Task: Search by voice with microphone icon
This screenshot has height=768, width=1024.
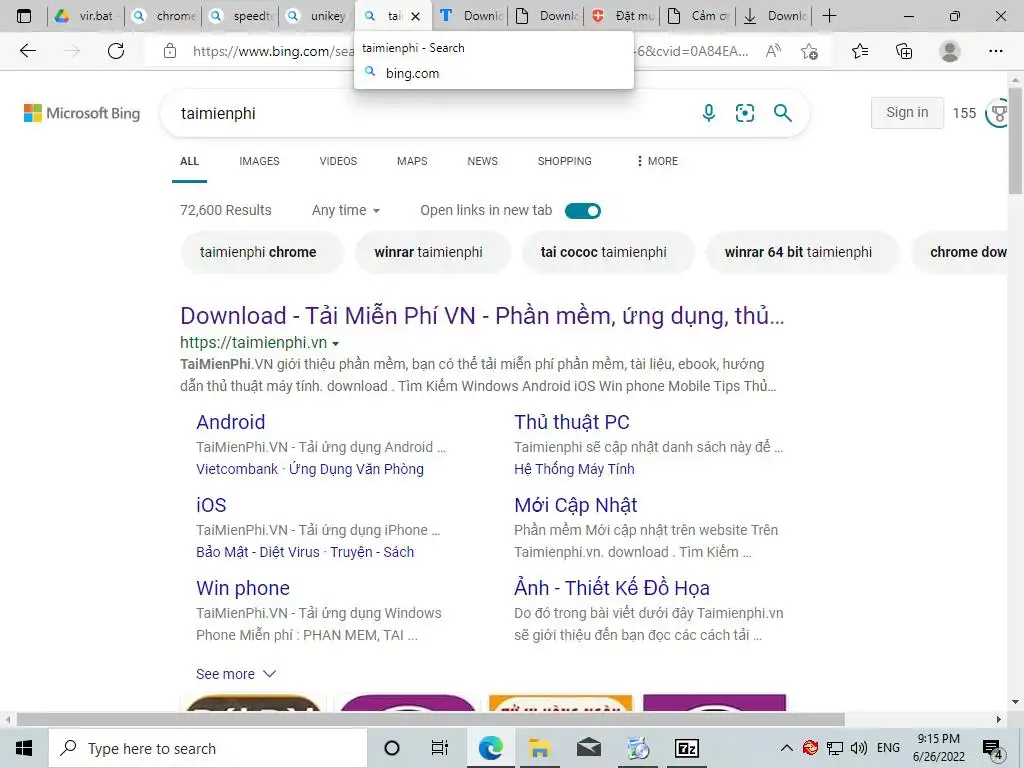Action: click(x=709, y=113)
